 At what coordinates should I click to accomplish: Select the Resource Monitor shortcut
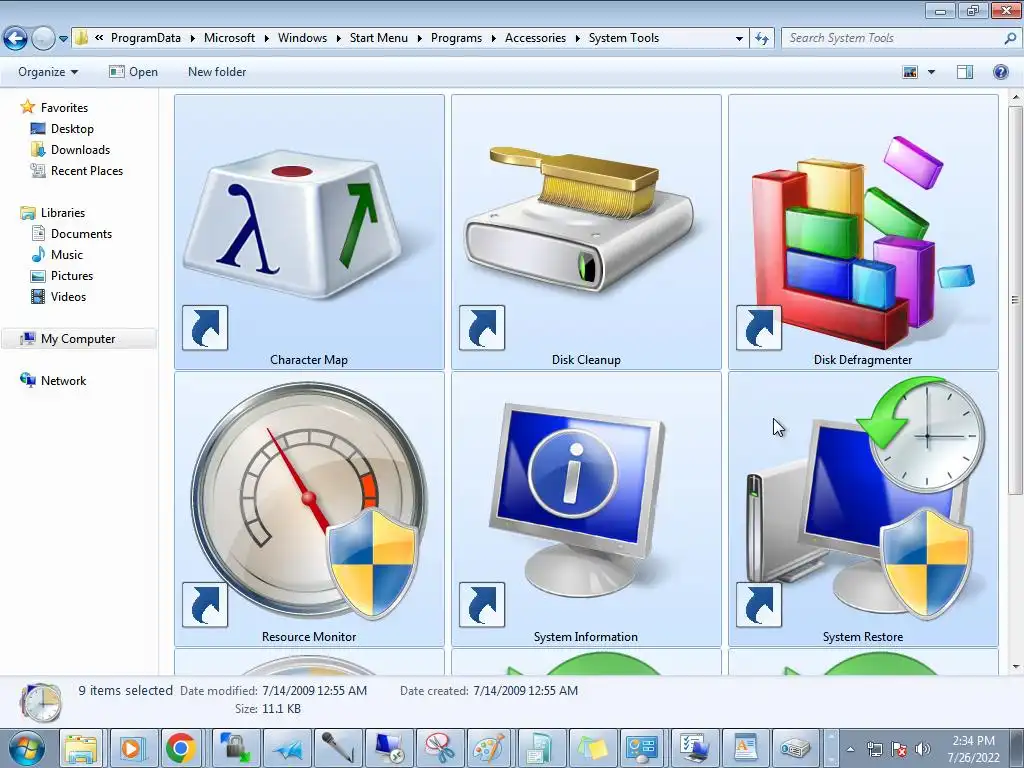click(309, 509)
